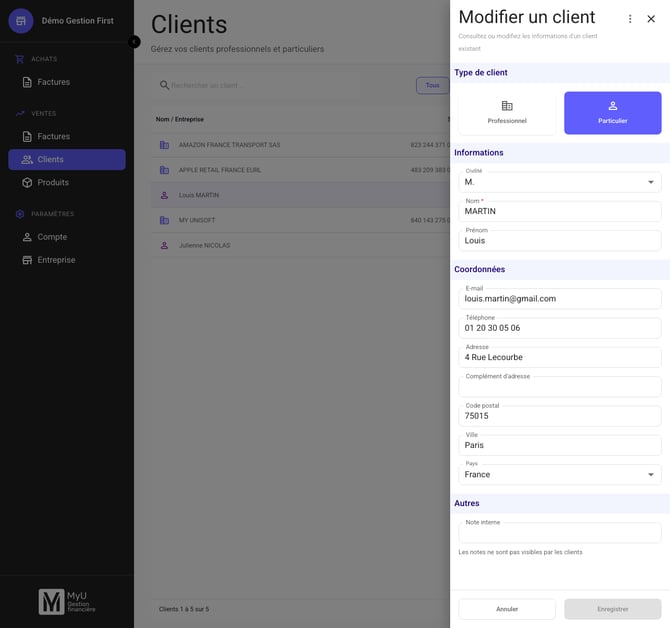Image resolution: width=670 pixels, height=628 pixels.
Task: Focus the Note interne field
Action: click(x=560, y=533)
